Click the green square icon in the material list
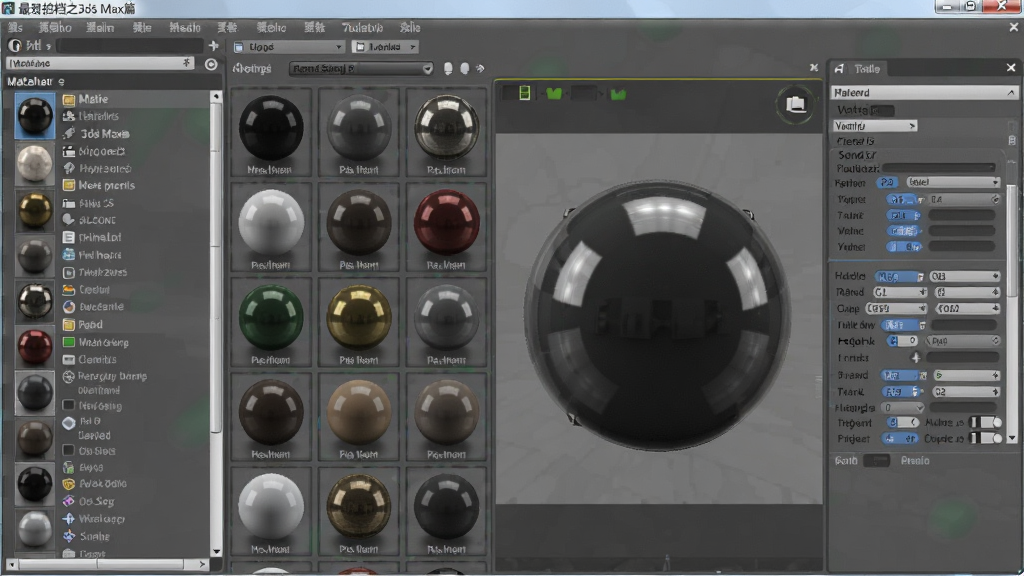The image size is (1024, 576). [69, 342]
